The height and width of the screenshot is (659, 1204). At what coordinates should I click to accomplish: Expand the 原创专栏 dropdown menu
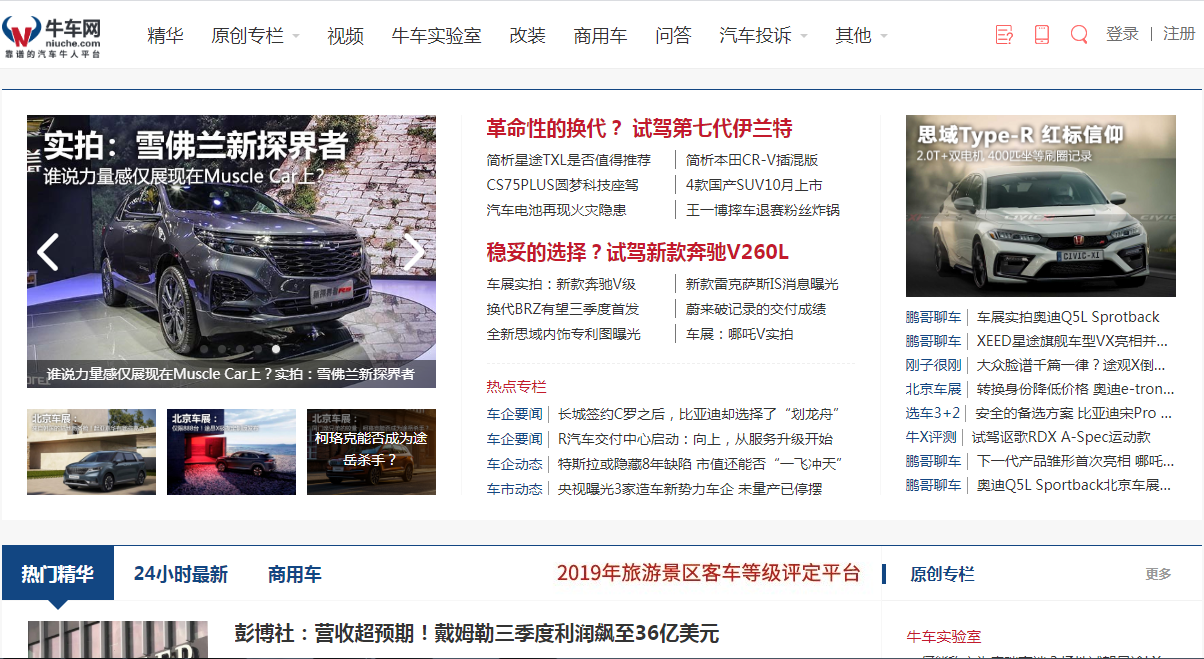coord(255,36)
